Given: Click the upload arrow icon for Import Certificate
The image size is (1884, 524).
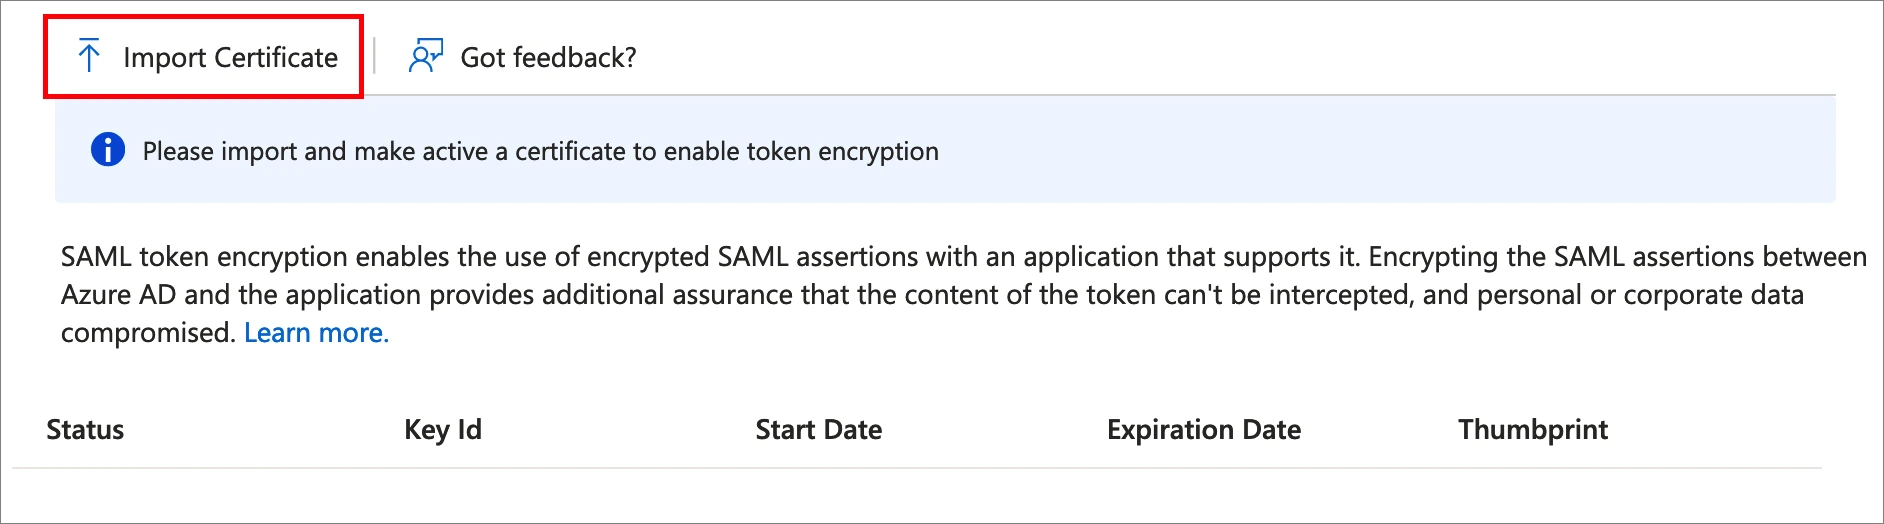Looking at the screenshot, I should click(x=89, y=56).
